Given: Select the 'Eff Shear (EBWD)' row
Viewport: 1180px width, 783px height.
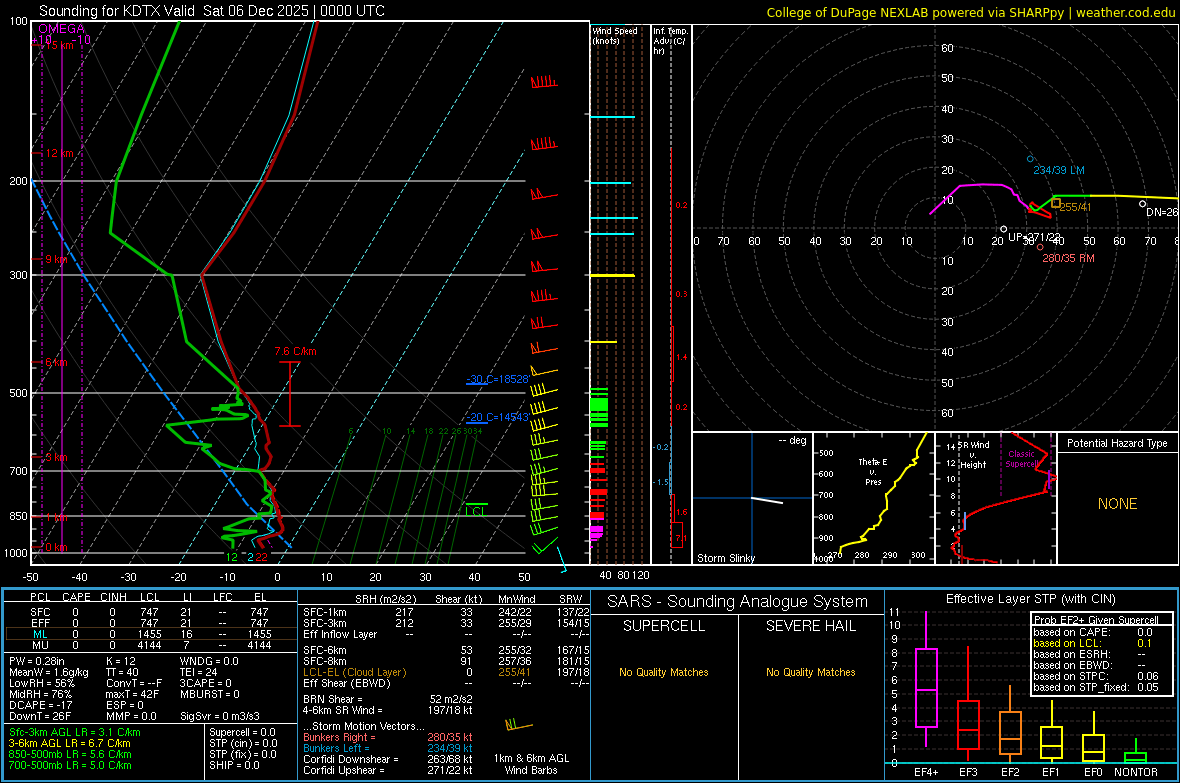Looking at the screenshot, I should click(x=446, y=683).
